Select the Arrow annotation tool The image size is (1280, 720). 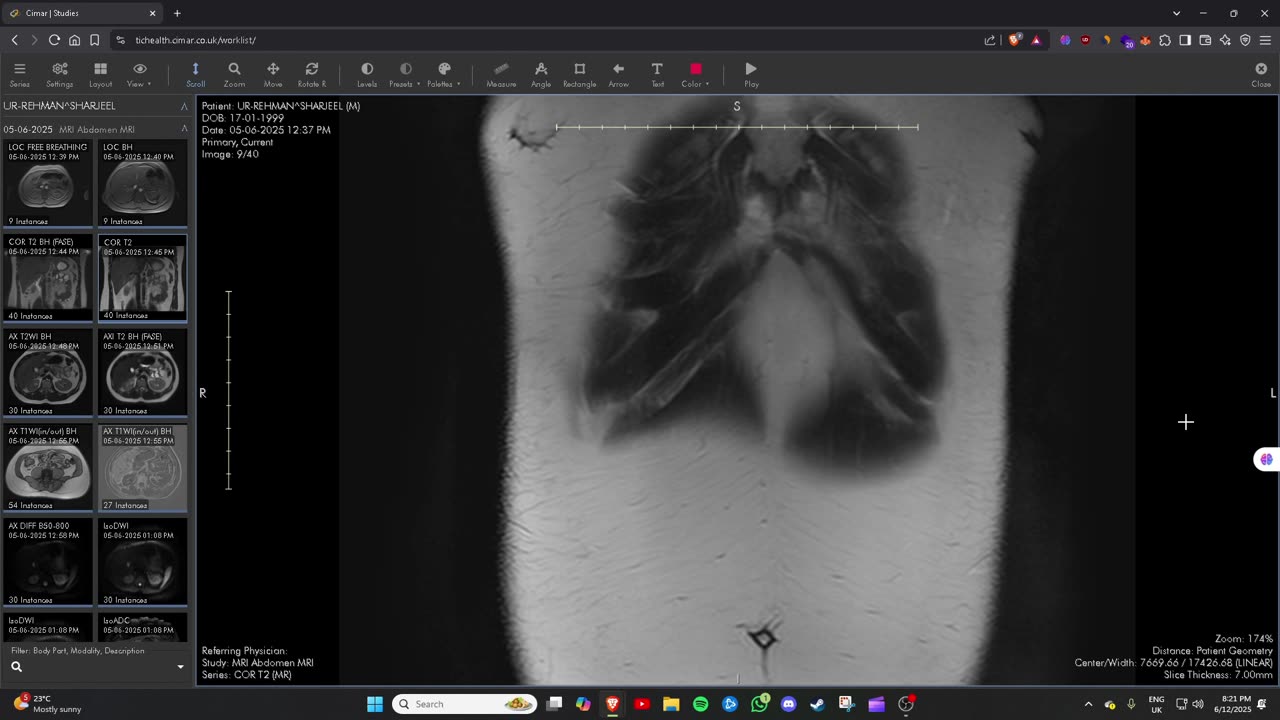(618, 75)
